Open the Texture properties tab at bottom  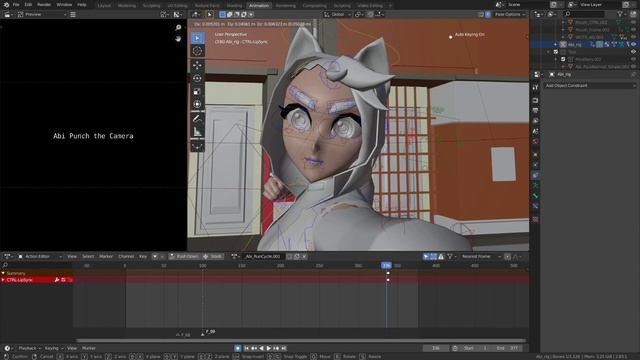pos(535,220)
